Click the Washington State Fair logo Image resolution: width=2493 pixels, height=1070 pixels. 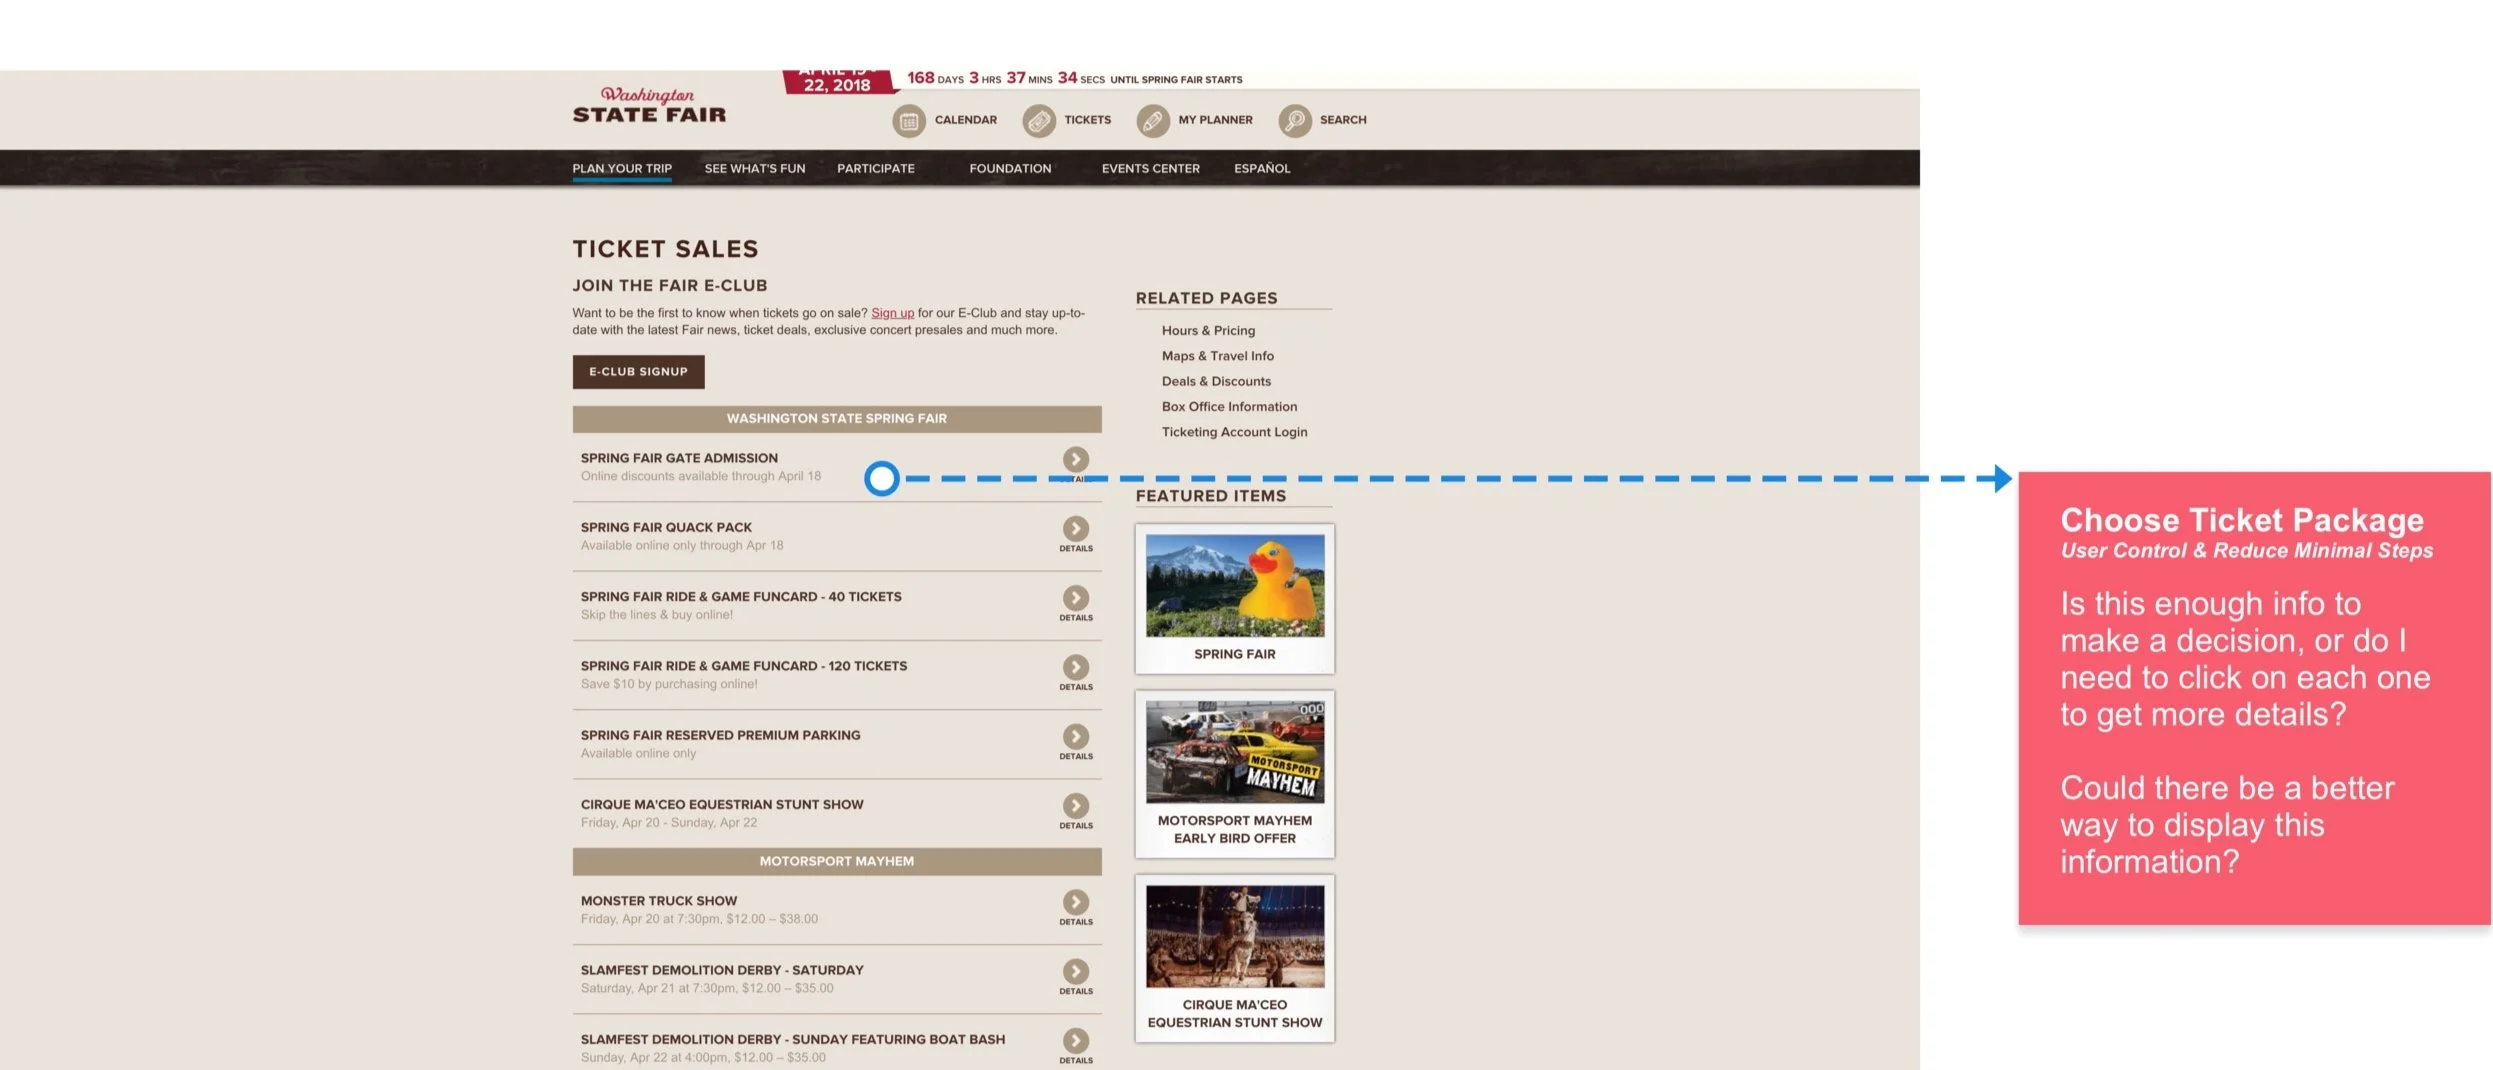click(649, 106)
